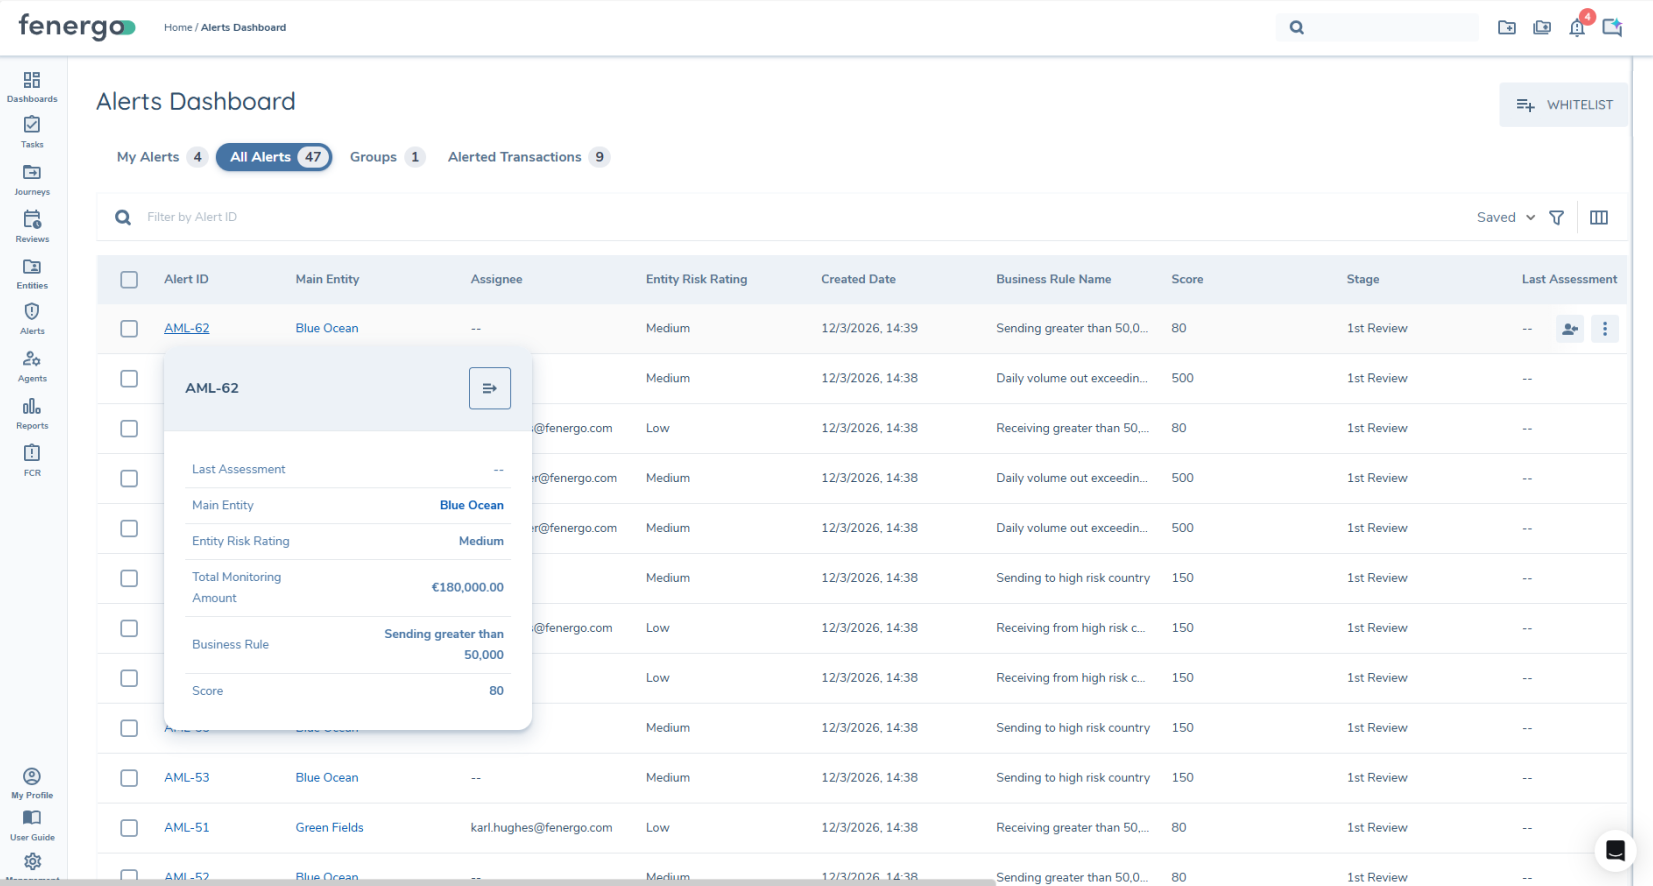Click the header search magnifier icon
The image size is (1653, 886).
(x=1297, y=27)
